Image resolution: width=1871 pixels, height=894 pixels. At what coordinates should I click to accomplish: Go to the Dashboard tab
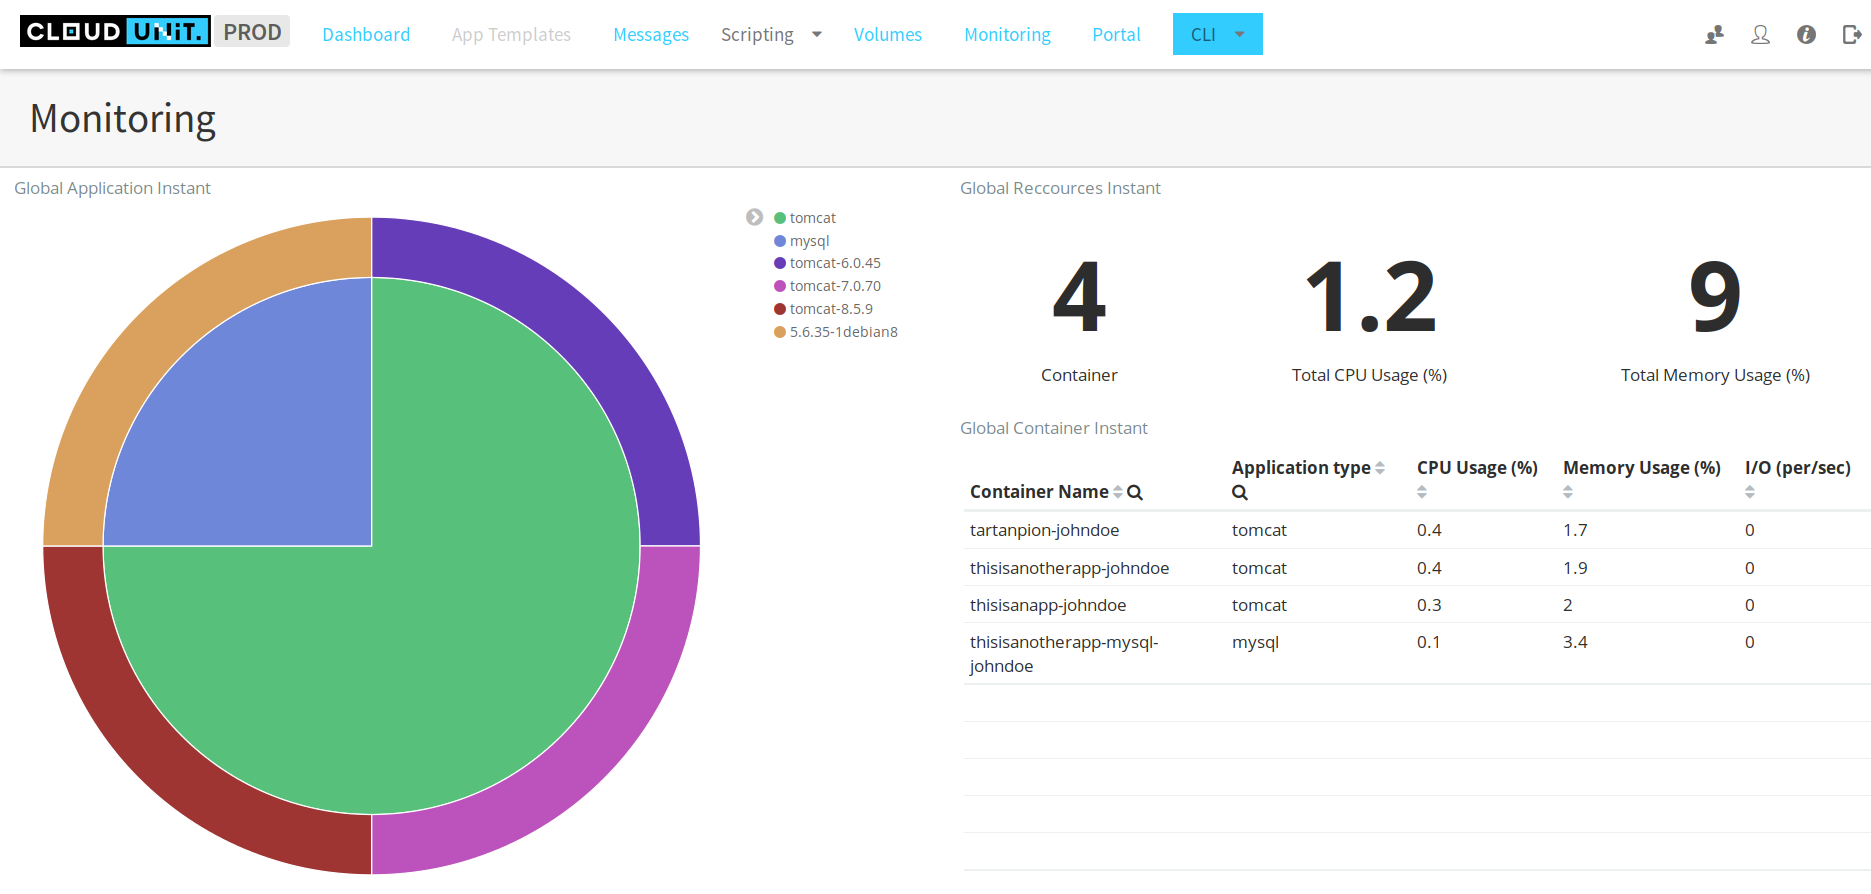click(x=366, y=35)
